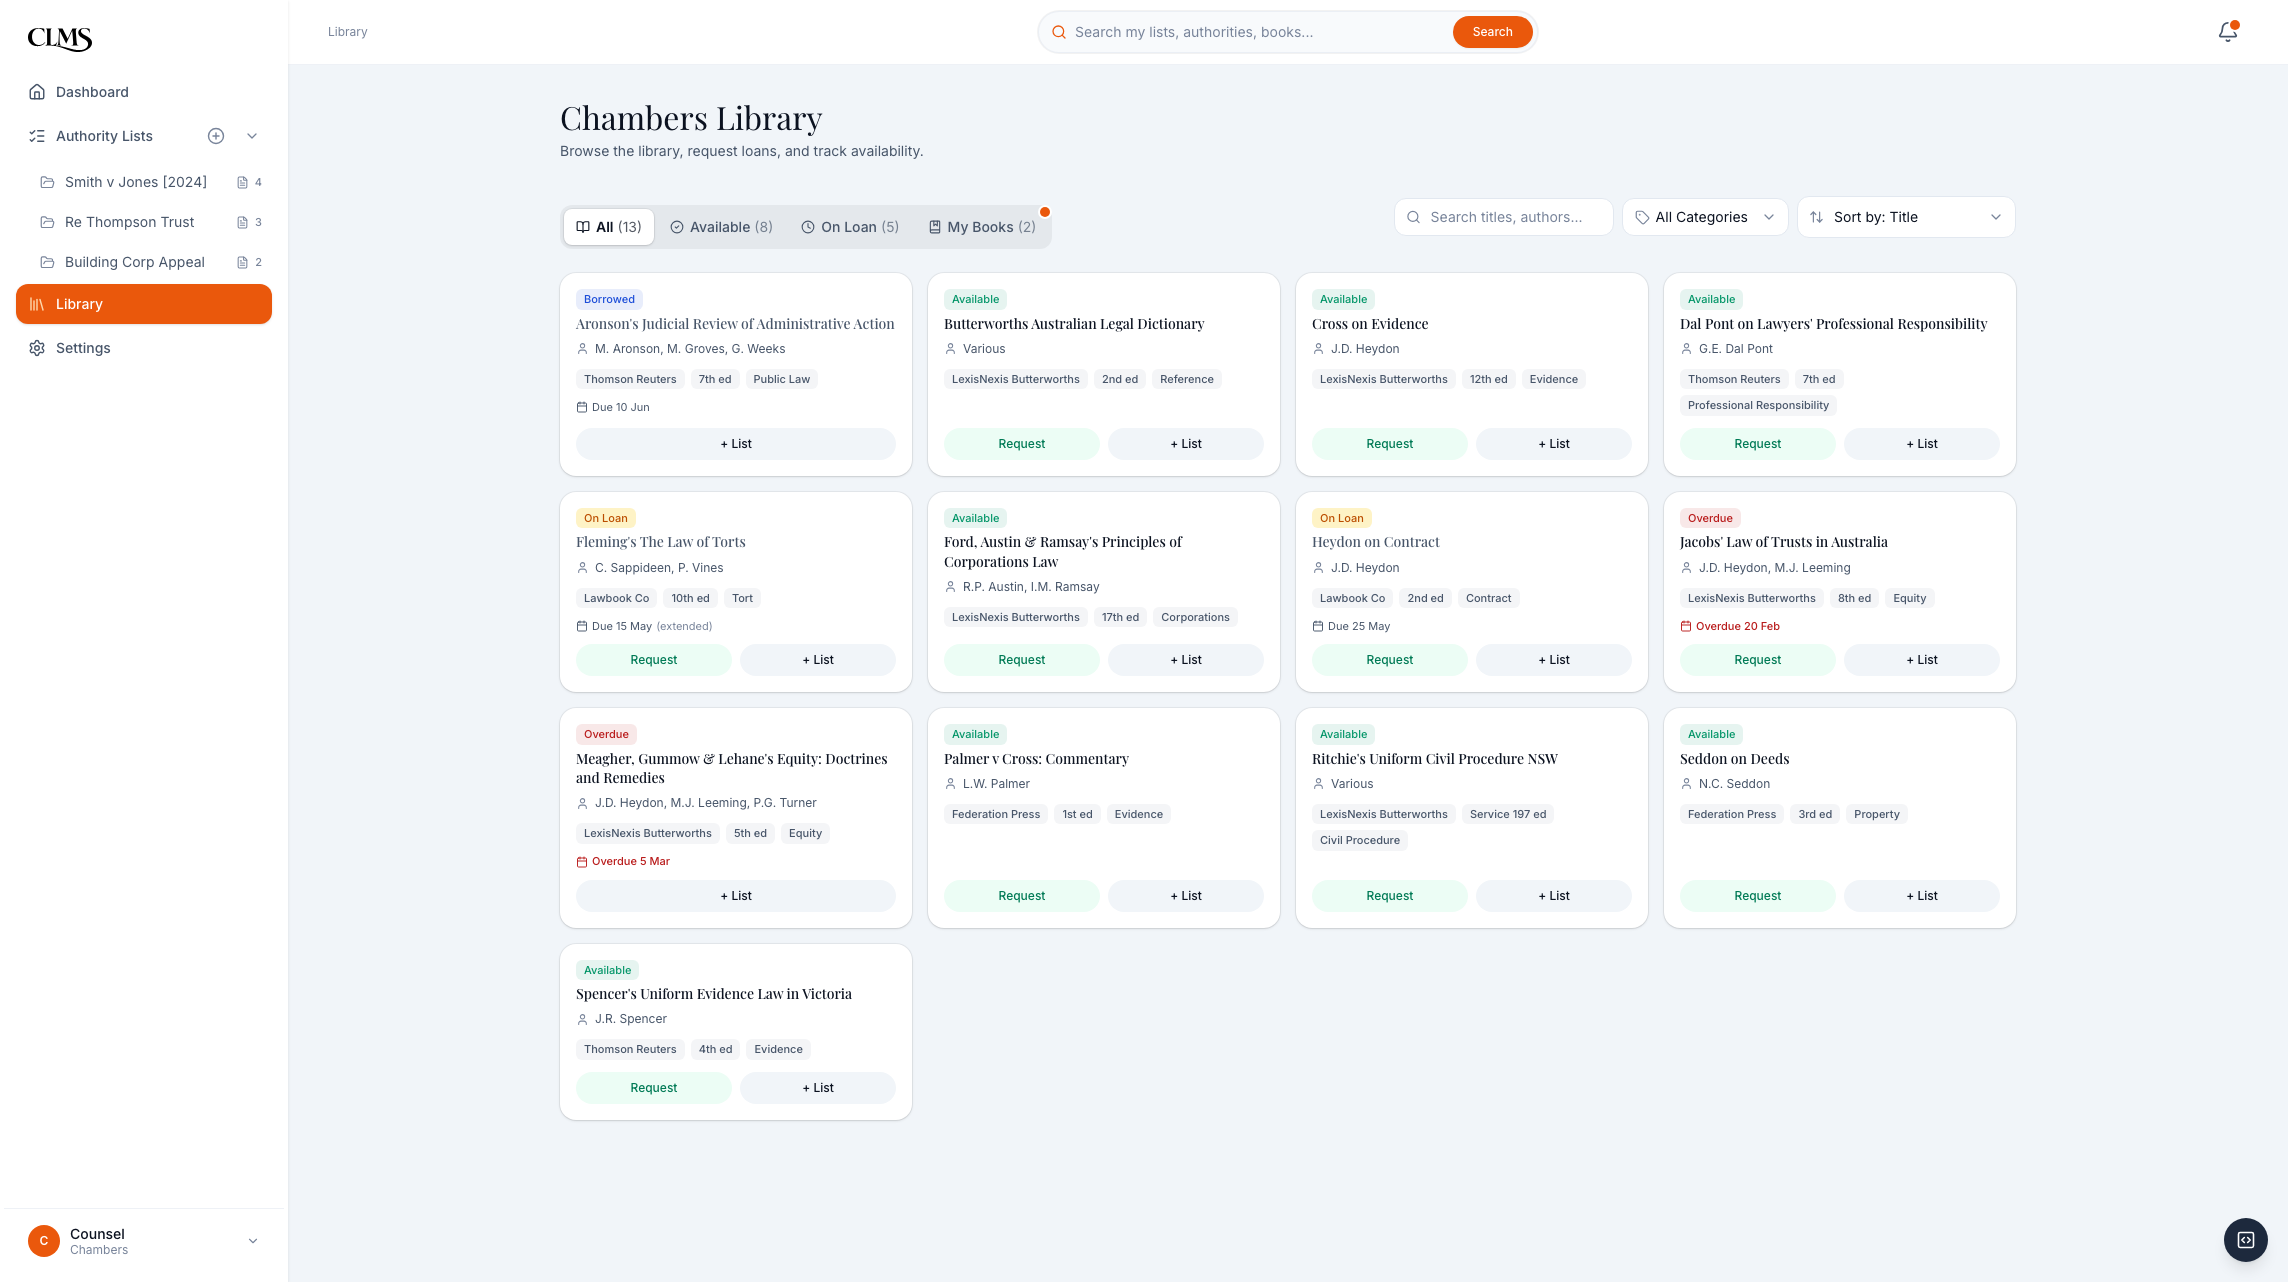Viewport: 2288px width, 1282px height.
Task: Switch to the My Books (2) tab
Action: [982, 227]
